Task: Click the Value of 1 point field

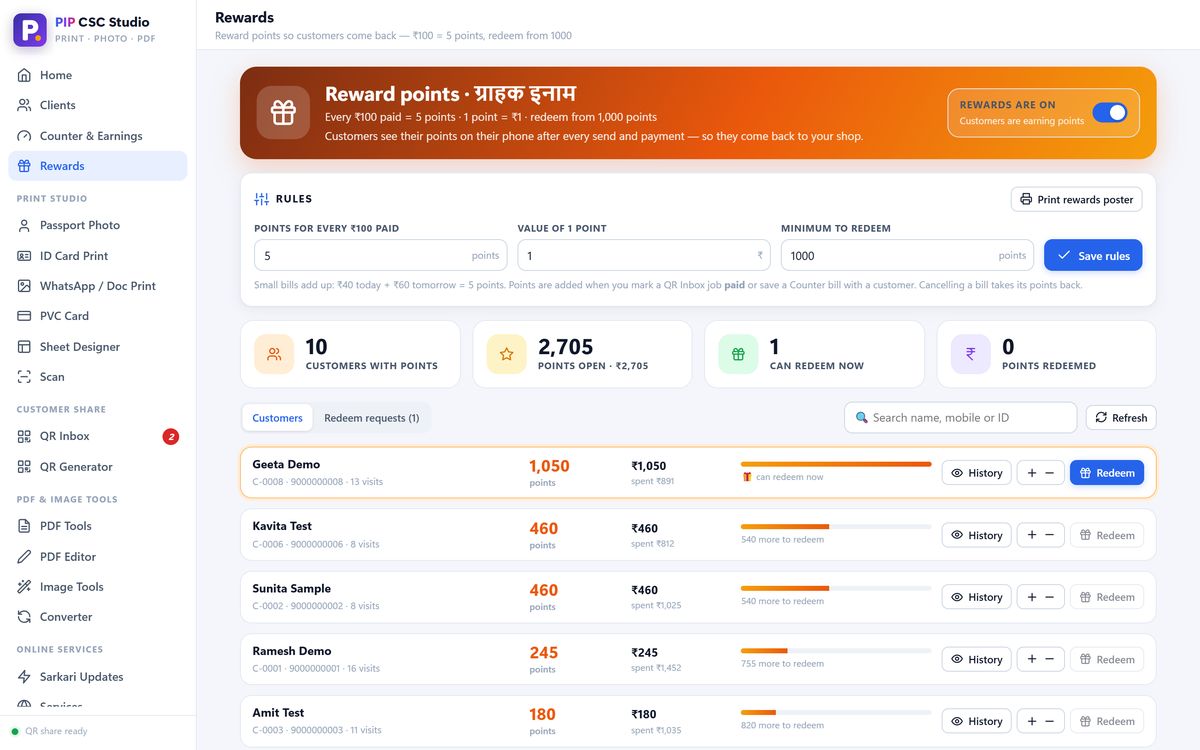Action: point(644,255)
